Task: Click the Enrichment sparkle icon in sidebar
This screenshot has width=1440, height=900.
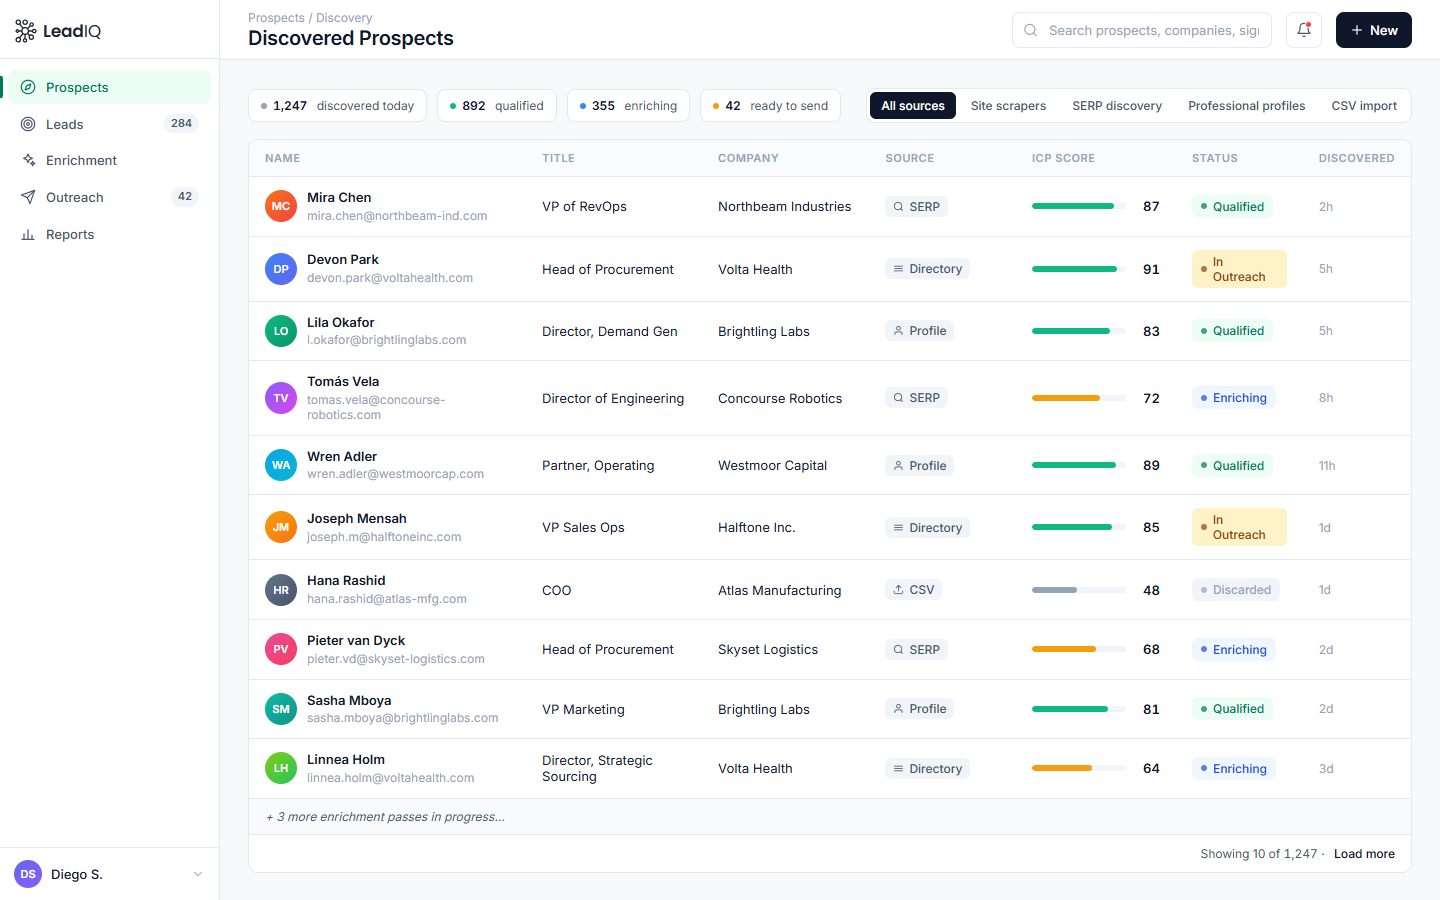Action: [28, 160]
